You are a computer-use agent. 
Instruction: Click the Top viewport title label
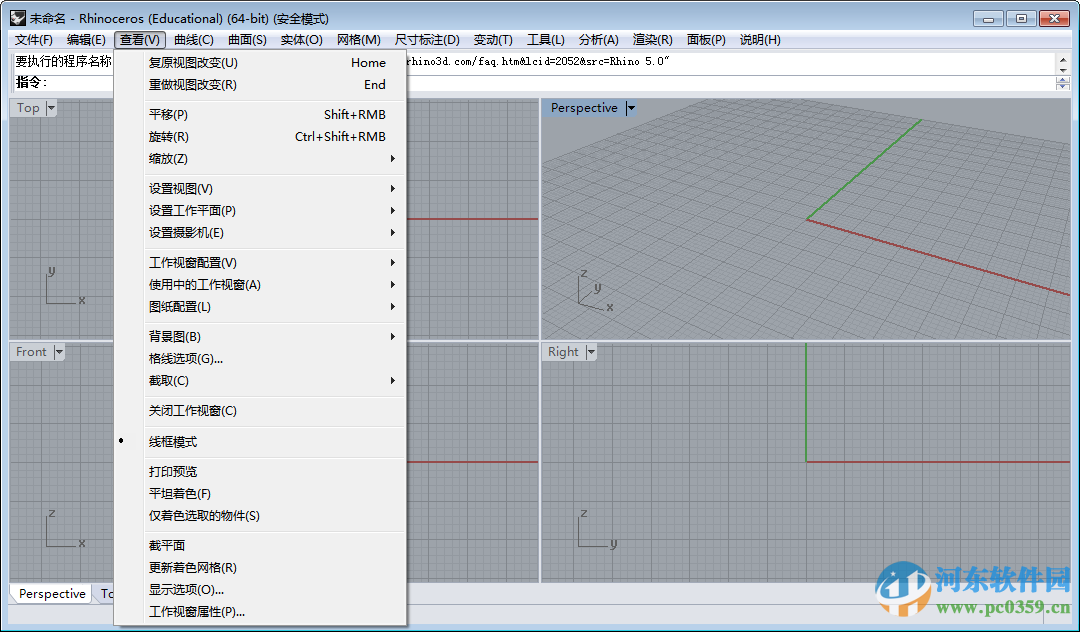pos(28,108)
